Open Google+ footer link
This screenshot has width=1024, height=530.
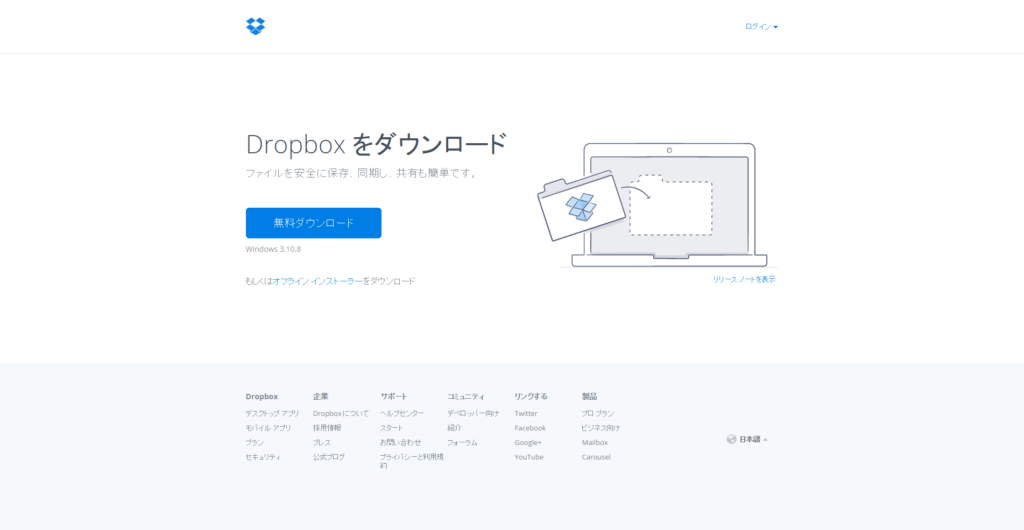528,443
